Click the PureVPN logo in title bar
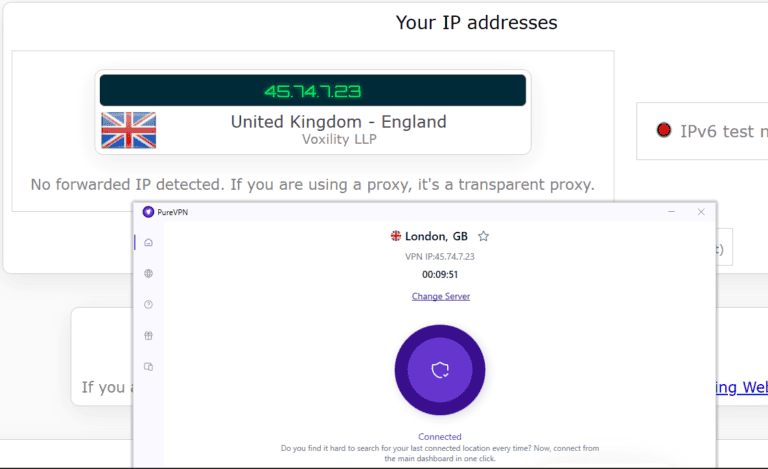Screen dimensions: 768x469 [x=148, y=212]
